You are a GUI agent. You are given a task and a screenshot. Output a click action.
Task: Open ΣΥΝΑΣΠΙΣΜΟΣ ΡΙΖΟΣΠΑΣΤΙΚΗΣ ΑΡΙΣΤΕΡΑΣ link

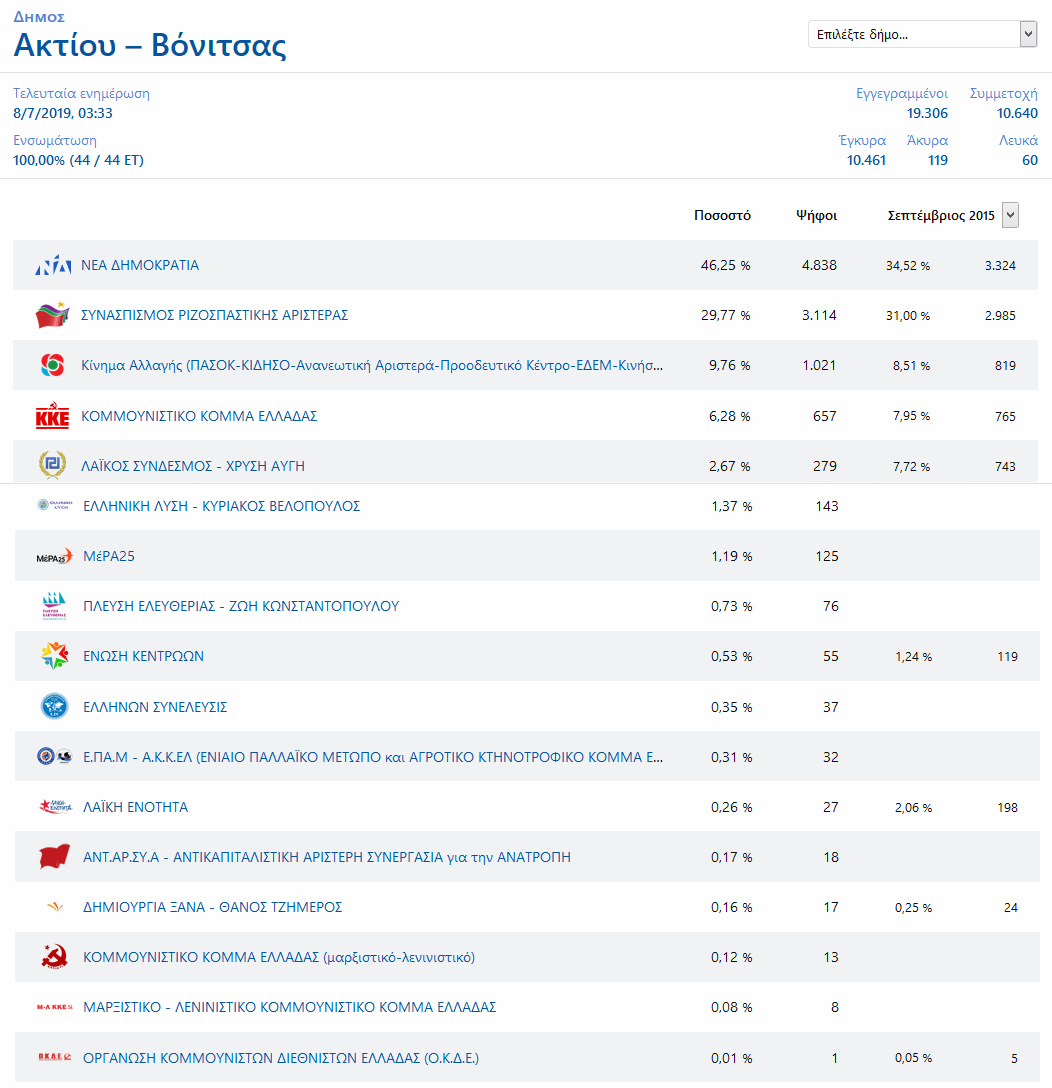[214, 315]
